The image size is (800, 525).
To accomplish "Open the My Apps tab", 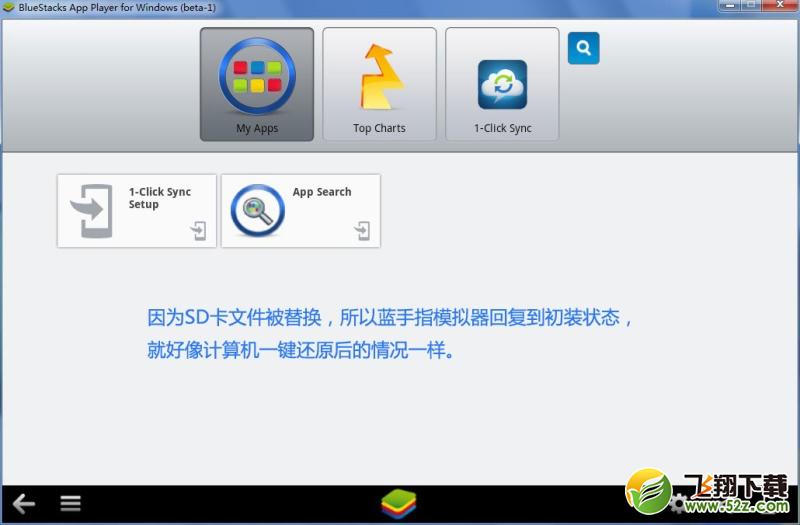I will (x=257, y=84).
